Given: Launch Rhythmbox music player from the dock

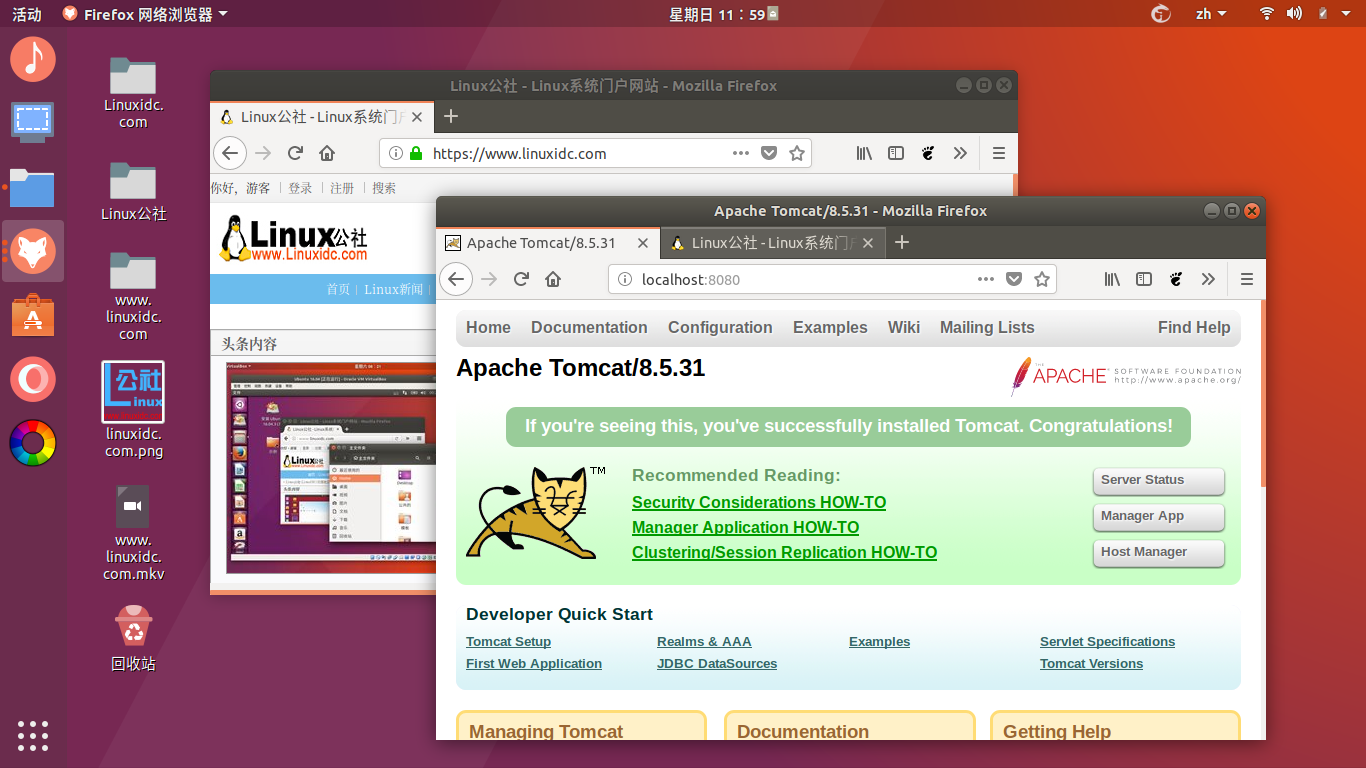Looking at the screenshot, I should click(33, 59).
